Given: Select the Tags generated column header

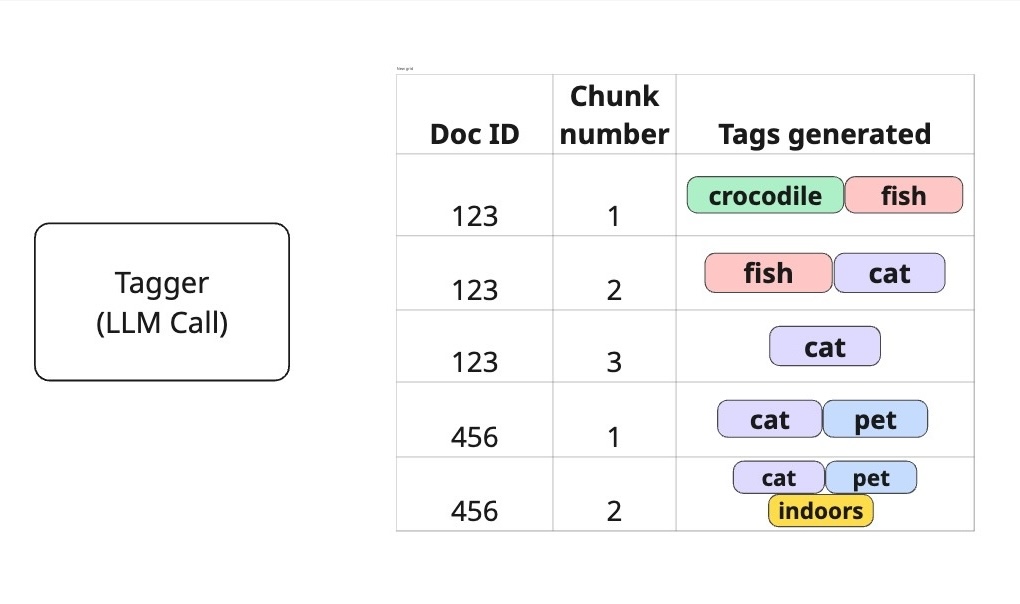Looking at the screenshot, I should coord(824,134).
